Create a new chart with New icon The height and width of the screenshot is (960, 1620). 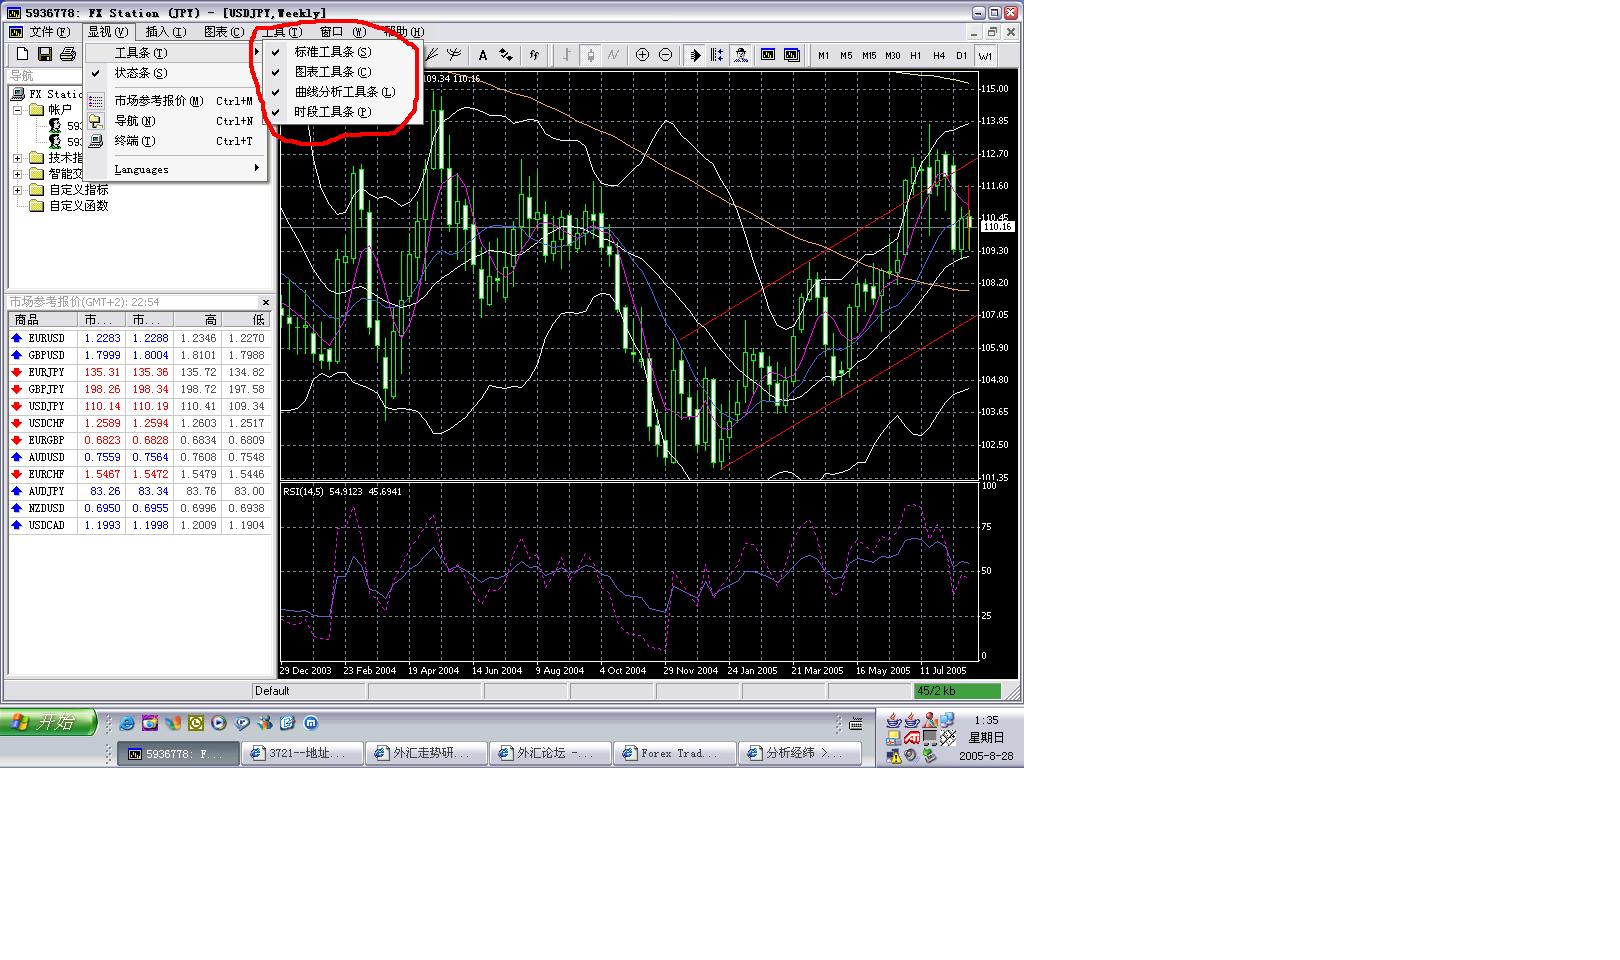[x=22, y=54]
